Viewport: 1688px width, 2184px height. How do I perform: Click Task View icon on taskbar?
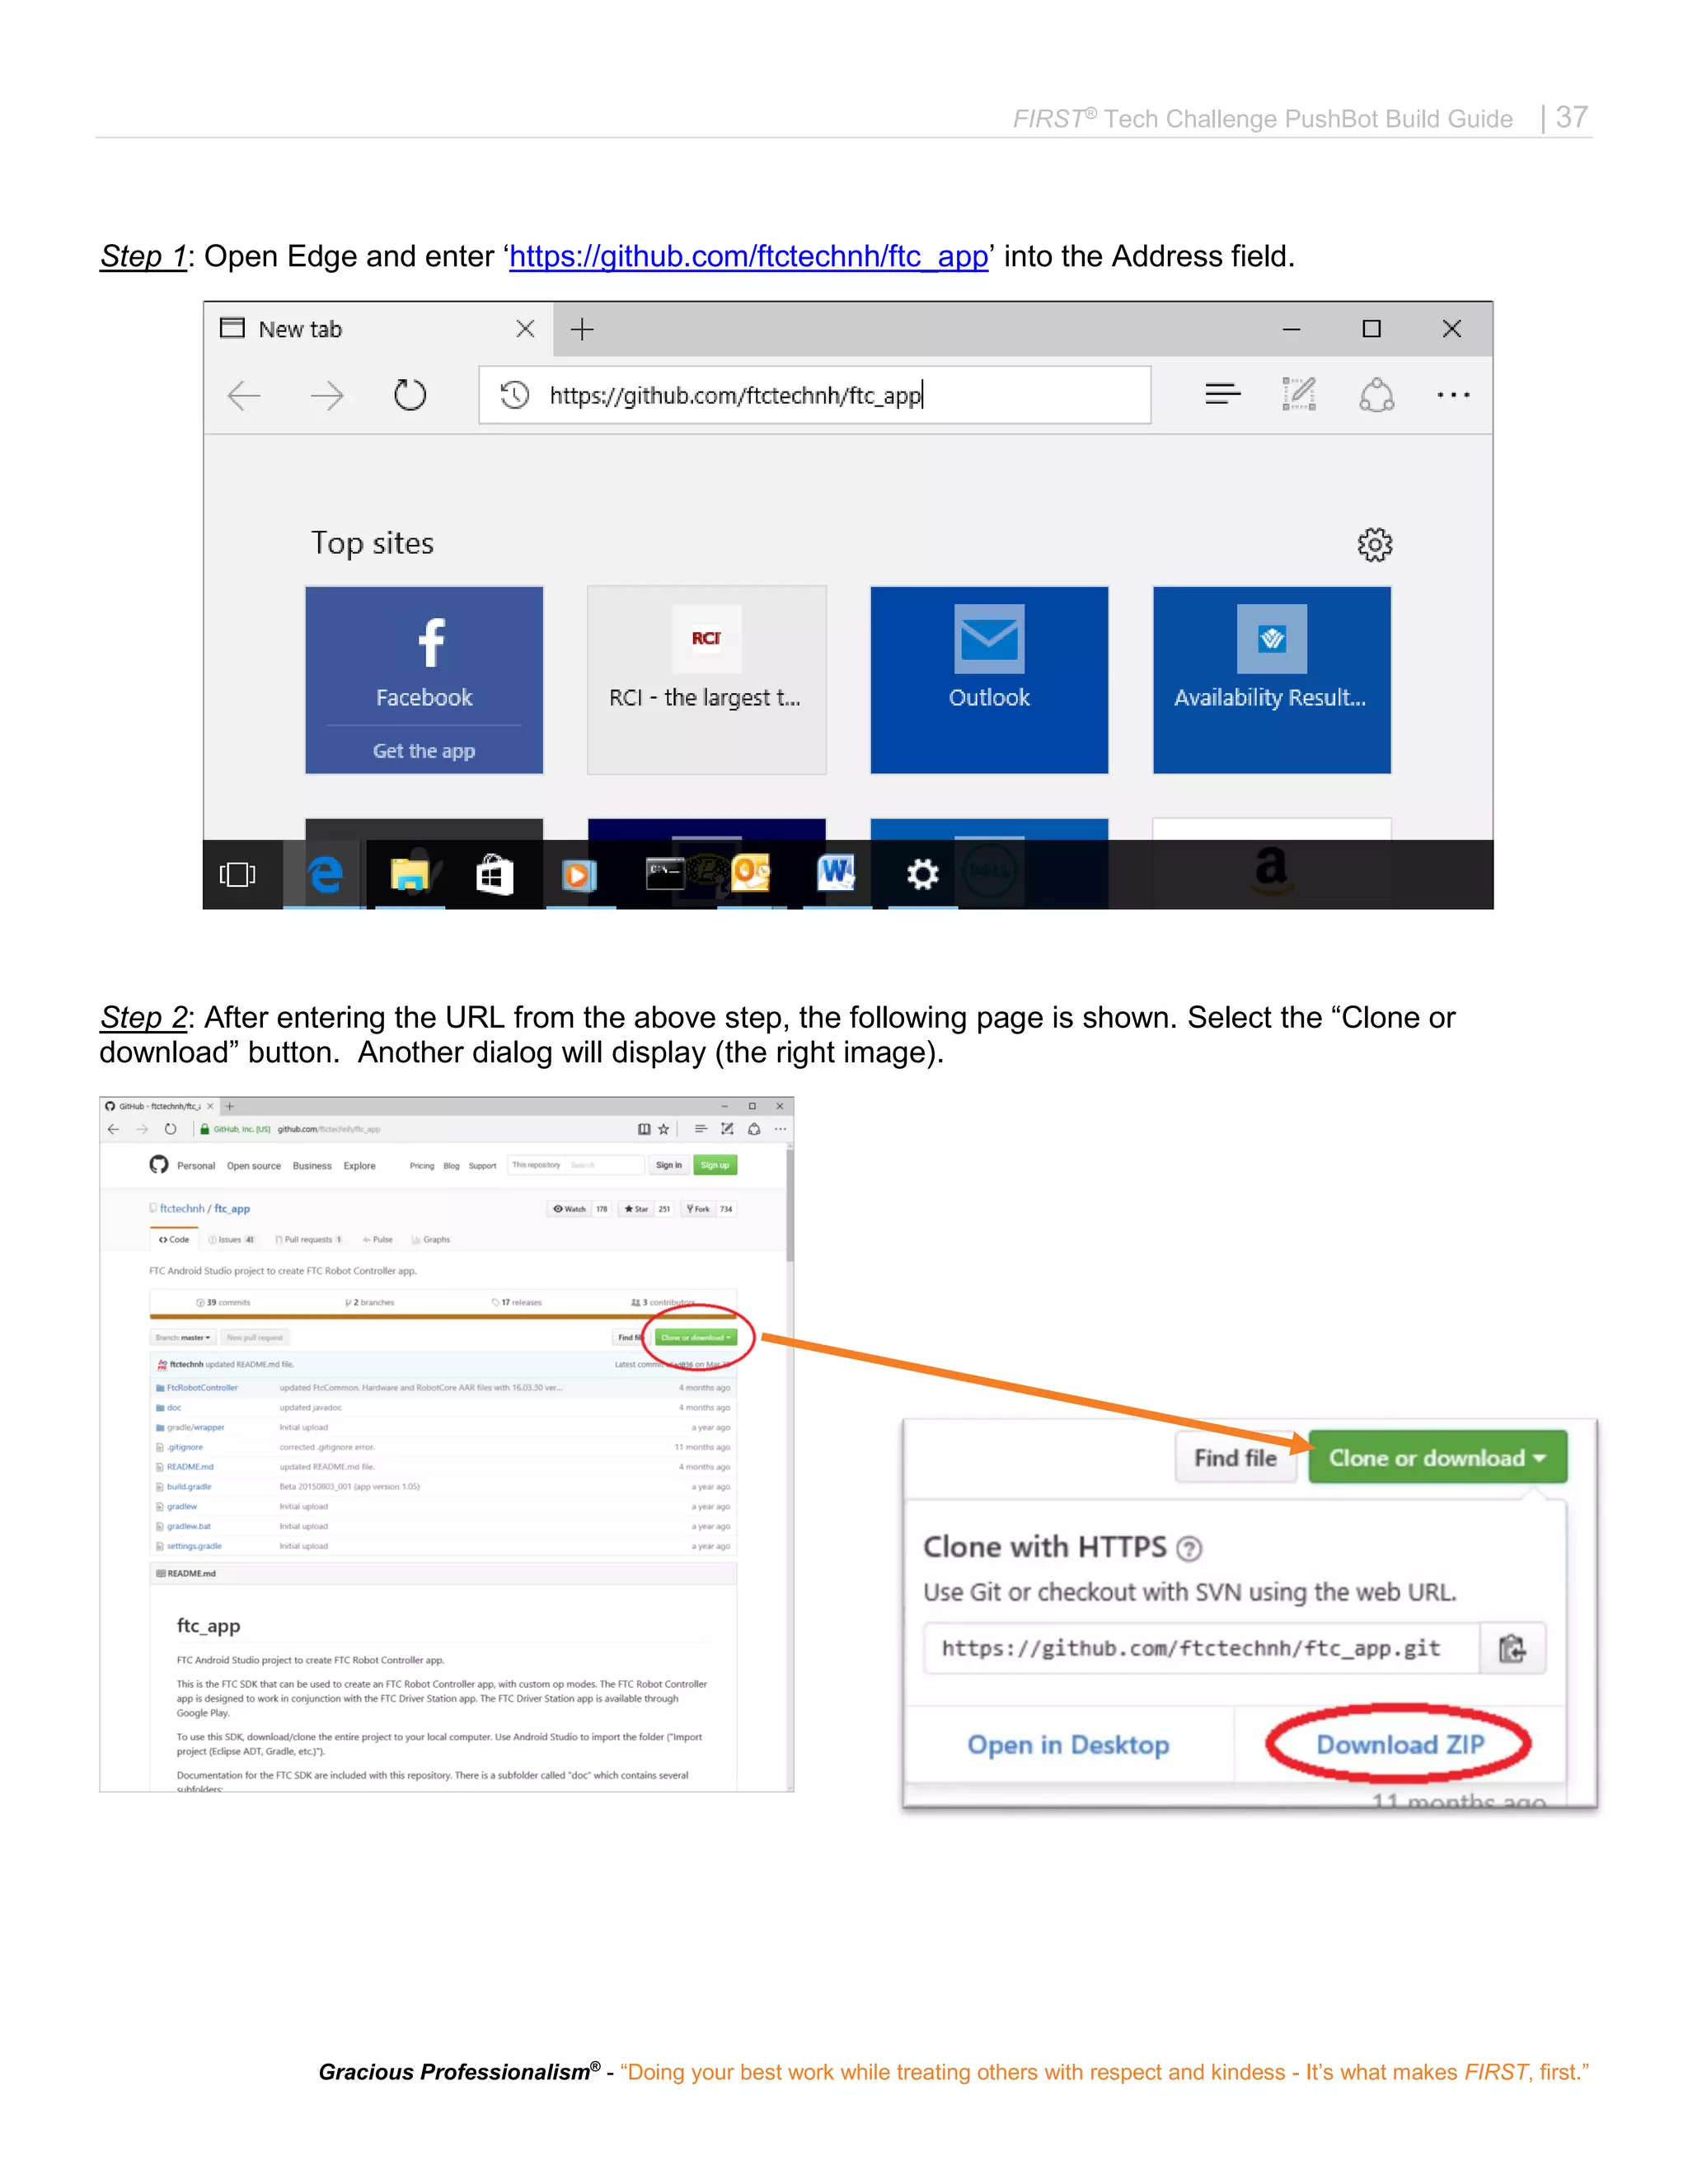coord(237,875)
